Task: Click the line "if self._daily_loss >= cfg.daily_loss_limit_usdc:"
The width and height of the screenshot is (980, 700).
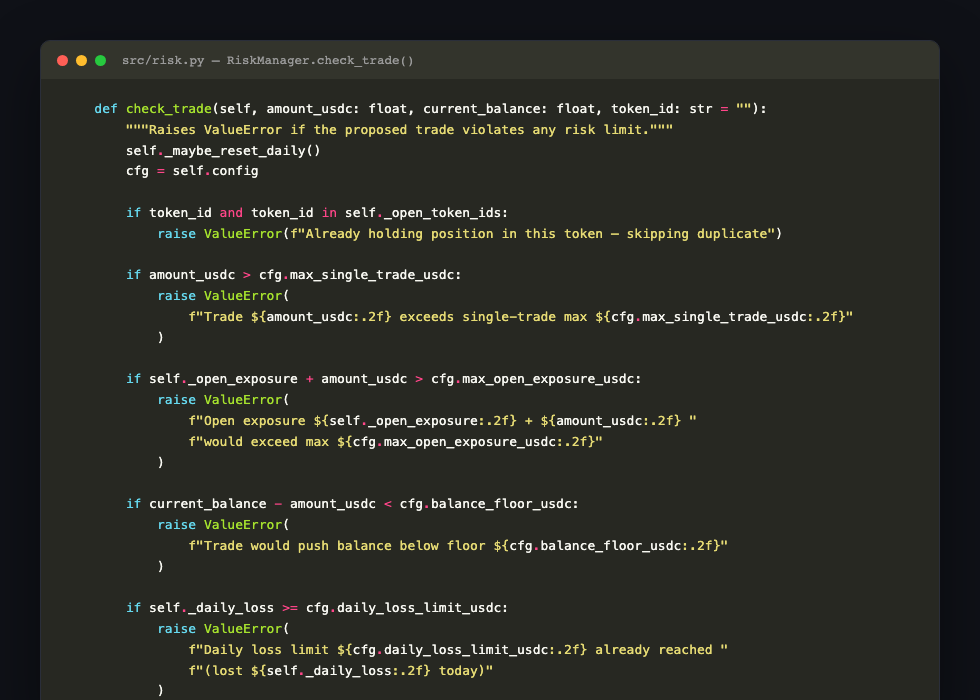Action: [317, 608]
